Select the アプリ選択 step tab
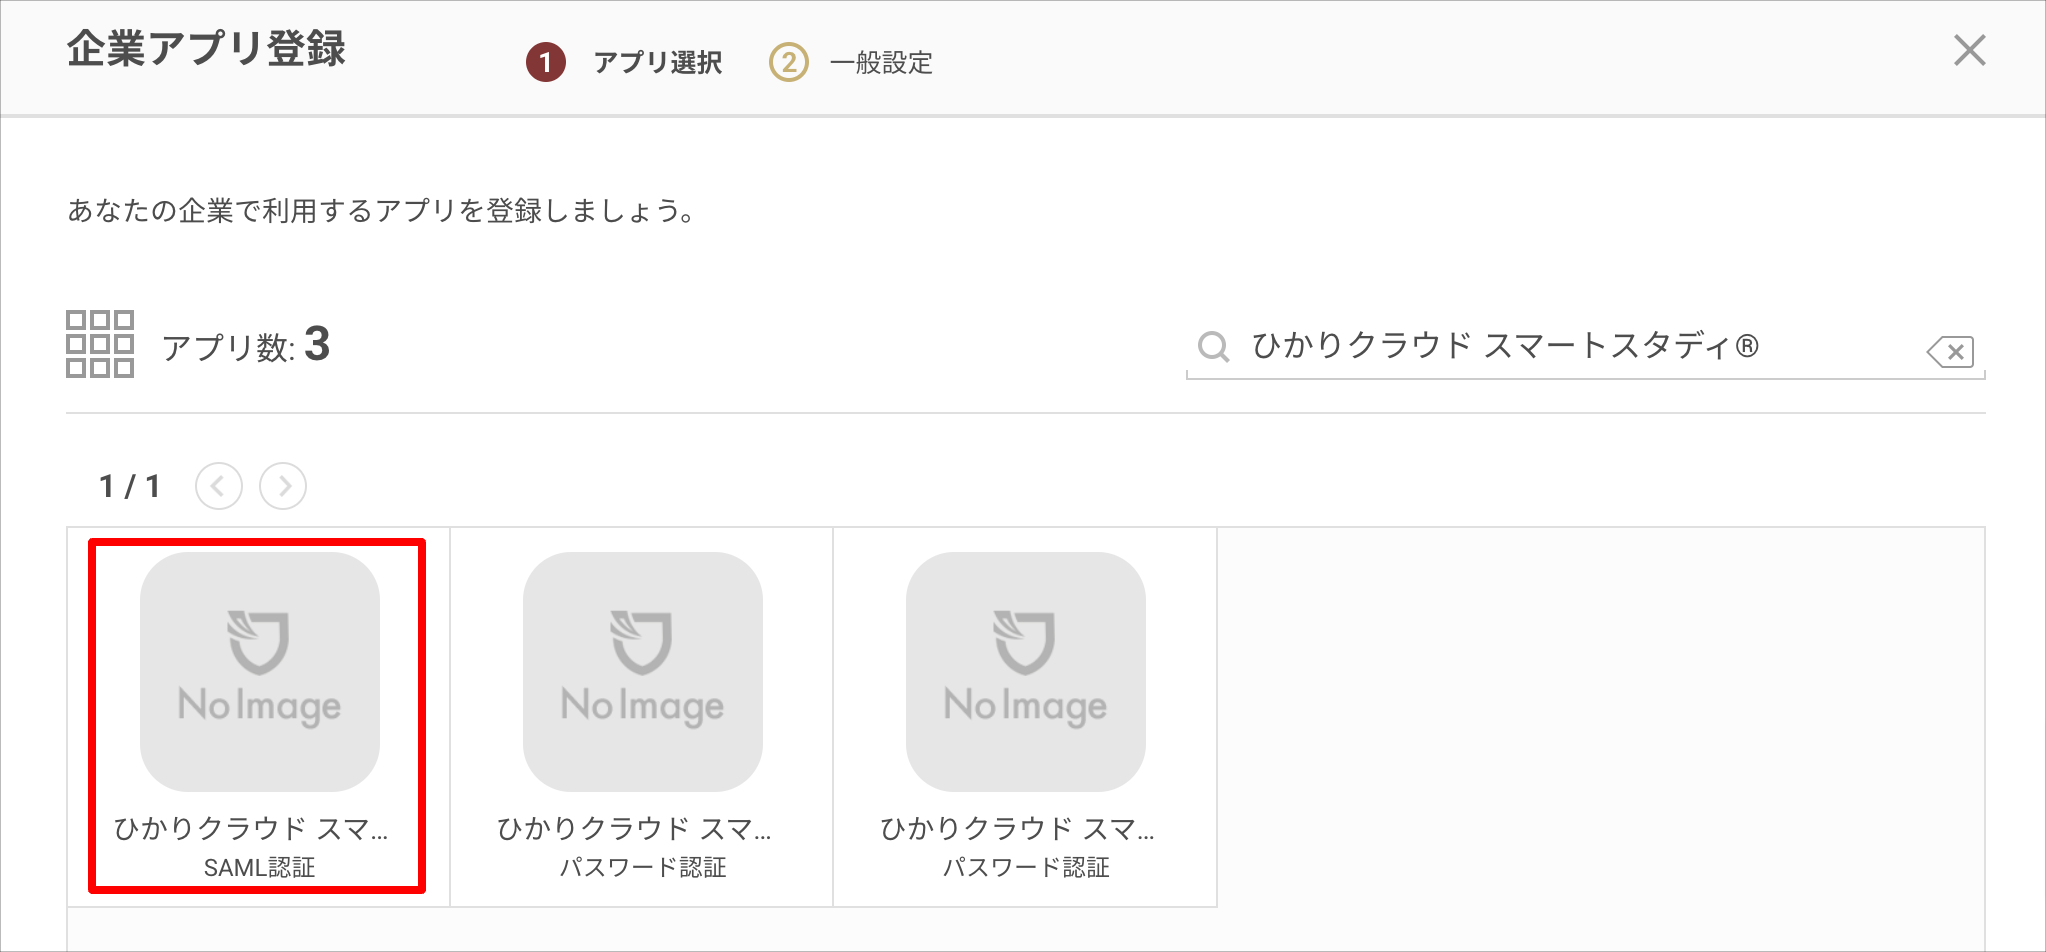The width and height of the screenshot is (2046, 952). click(x=658, y=62)
